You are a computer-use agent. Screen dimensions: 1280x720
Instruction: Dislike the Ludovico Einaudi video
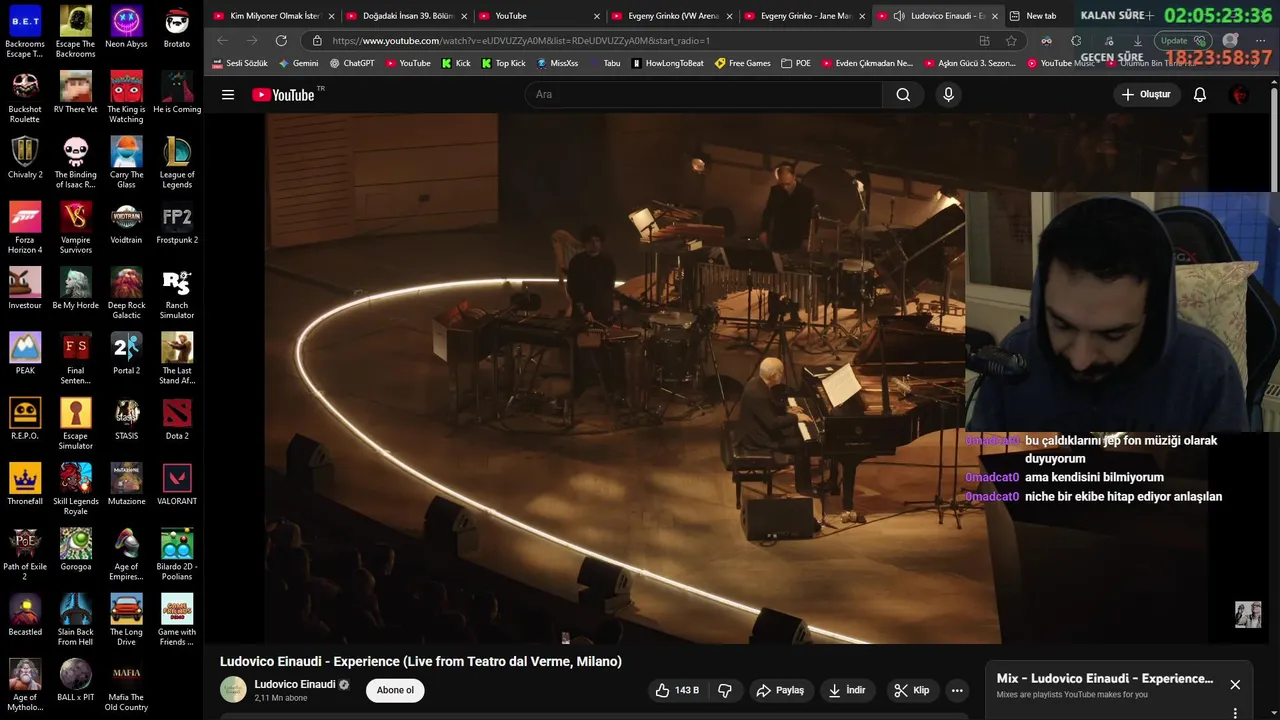[x=725, y=690]
